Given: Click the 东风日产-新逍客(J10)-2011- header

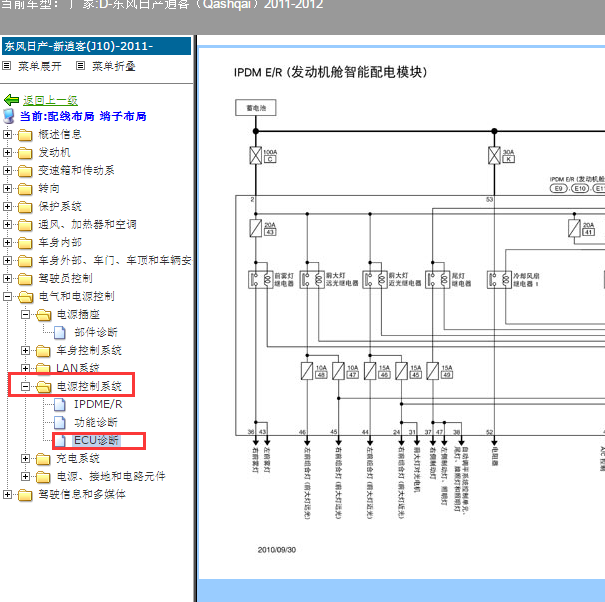Looking at the screenshot, I should tap(96, 46).
